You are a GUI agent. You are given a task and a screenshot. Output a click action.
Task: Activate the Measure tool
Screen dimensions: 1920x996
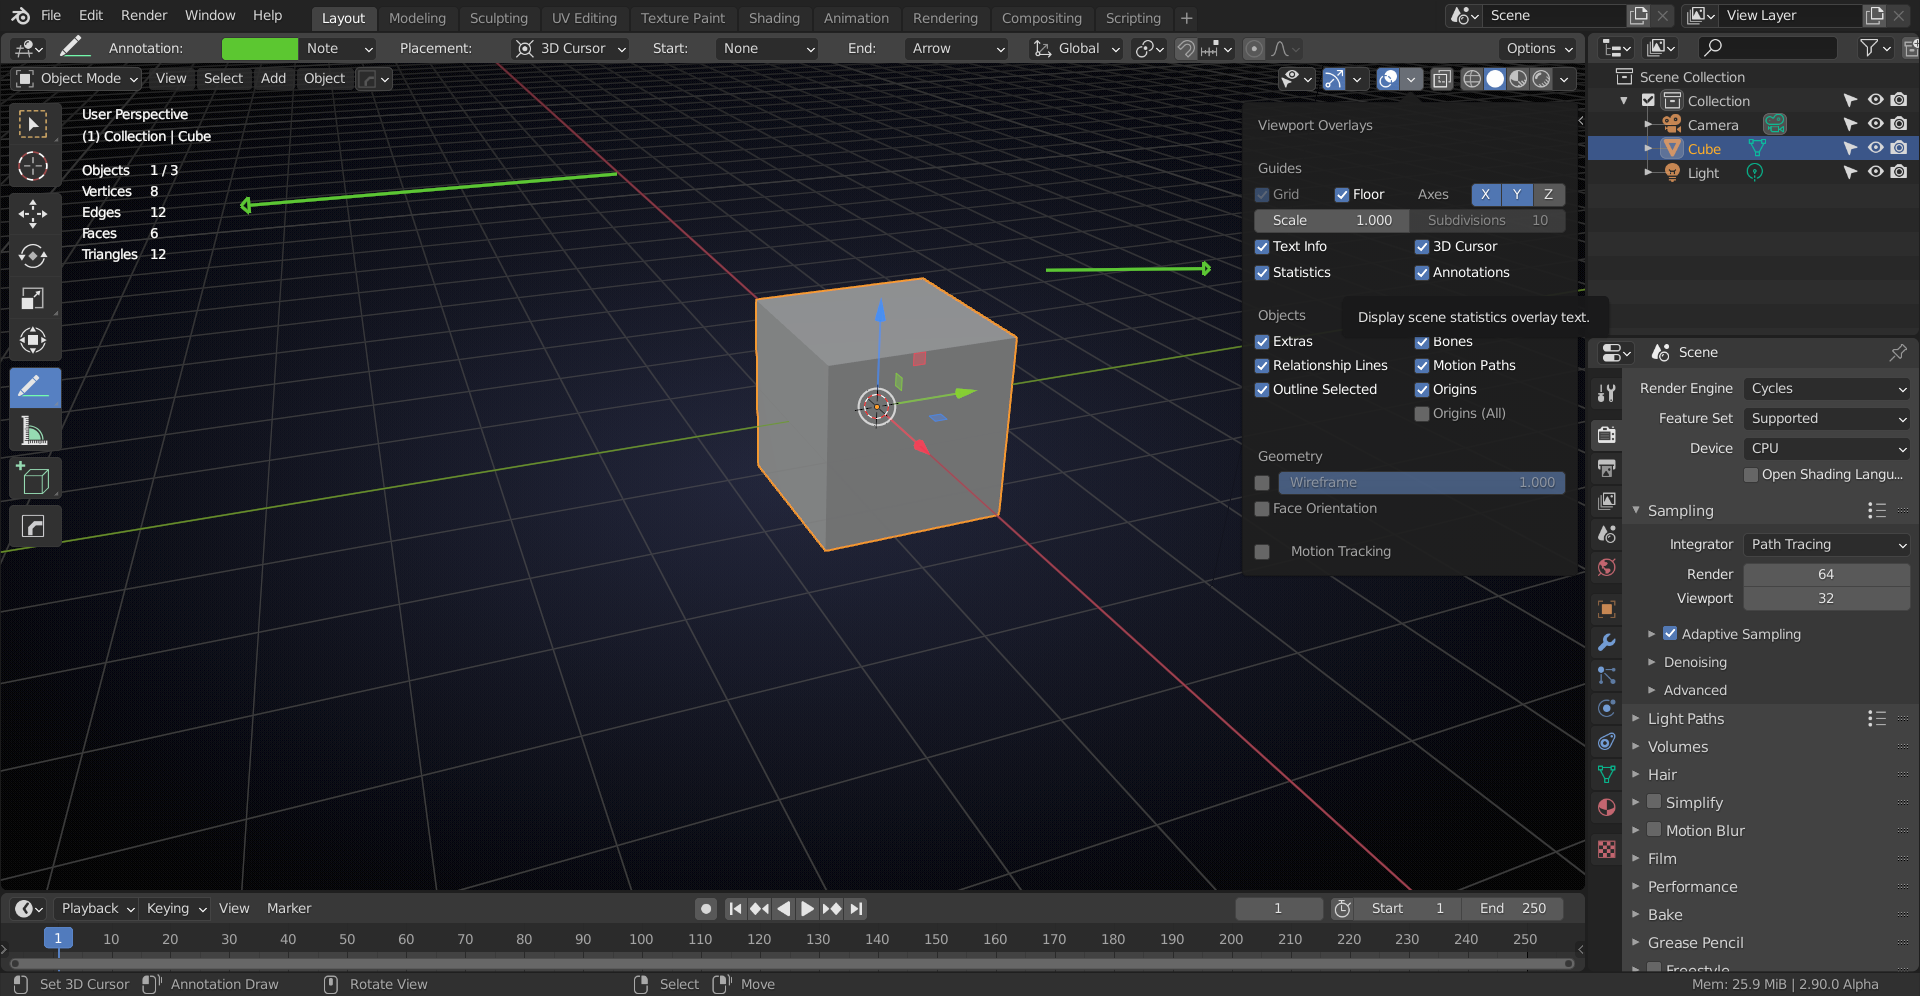coord(34,431)
